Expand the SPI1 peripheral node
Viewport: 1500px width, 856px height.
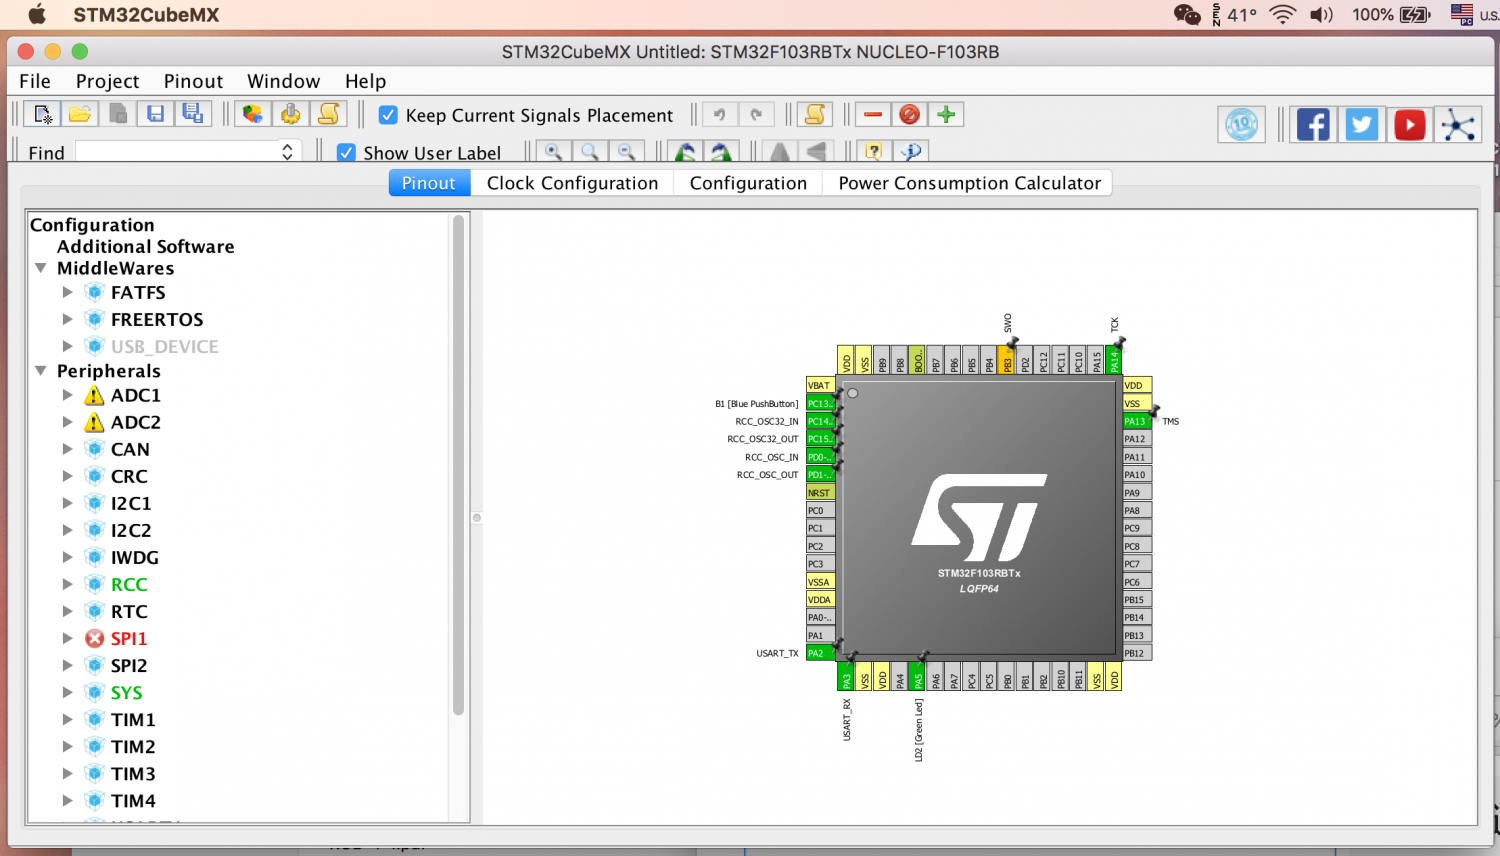coord(68,638)
